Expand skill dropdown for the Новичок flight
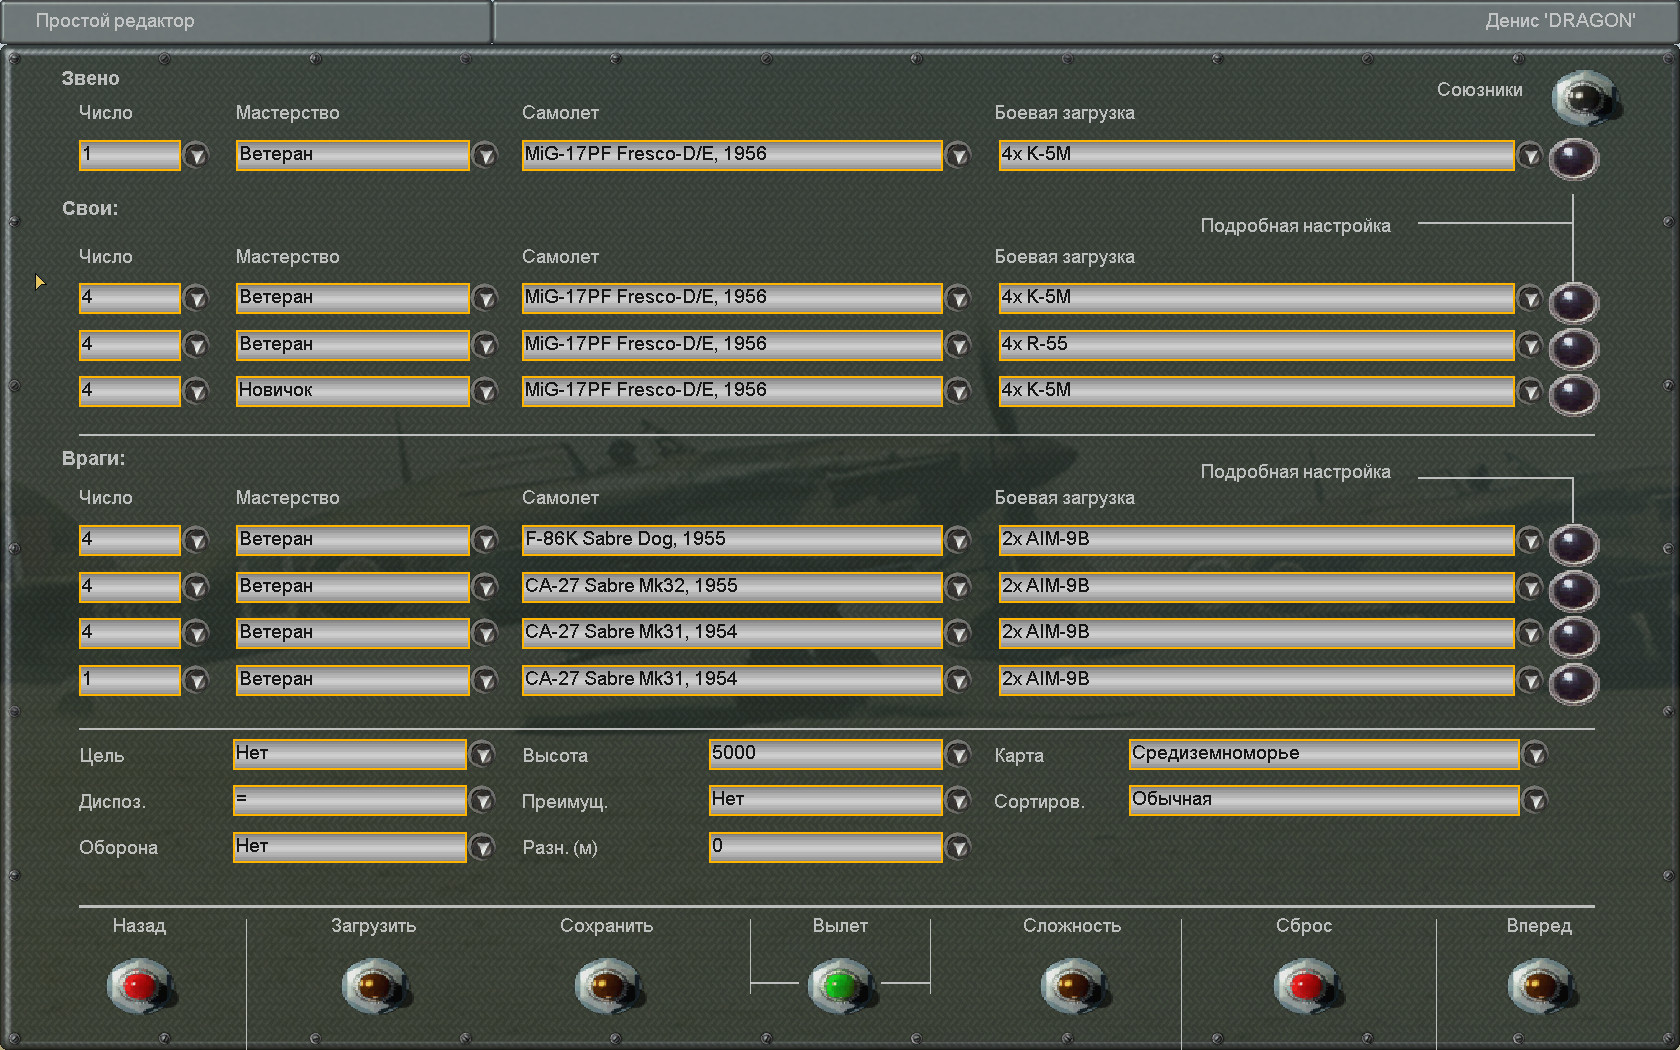The width and height of the screenshot is (1680, 1050). point(485,392)
